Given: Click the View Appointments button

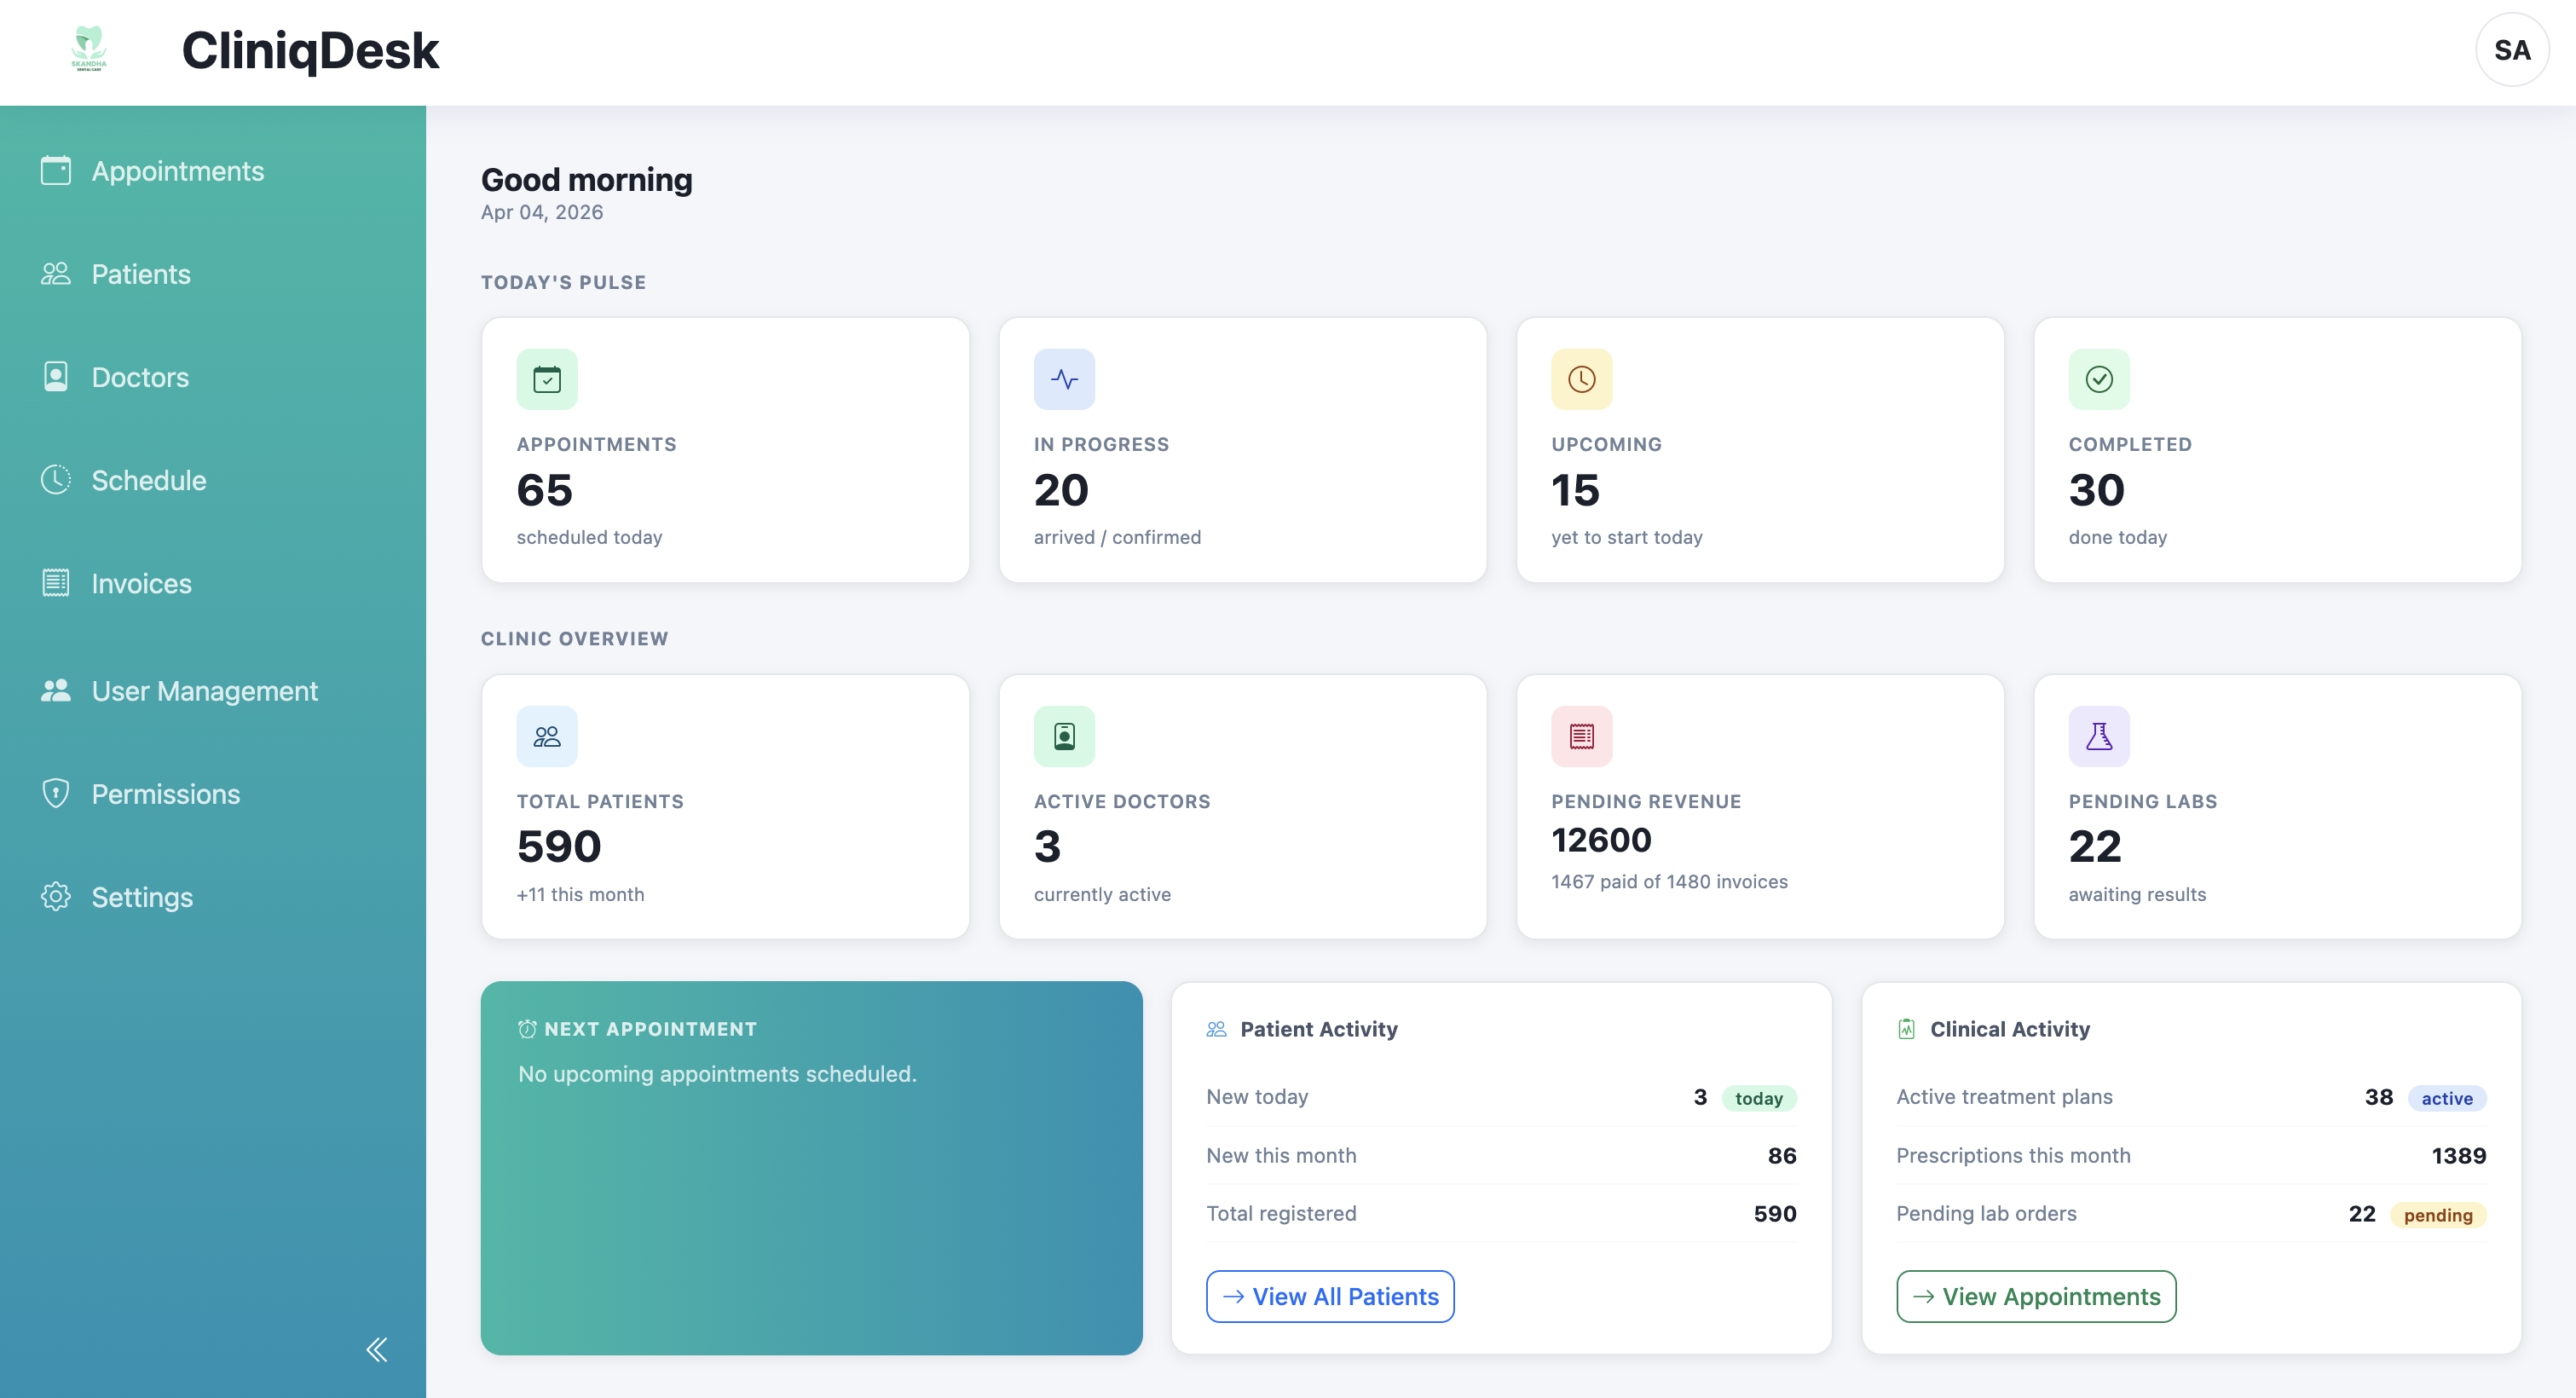Looking at the screenshot, I should tap(2036, 1297).
